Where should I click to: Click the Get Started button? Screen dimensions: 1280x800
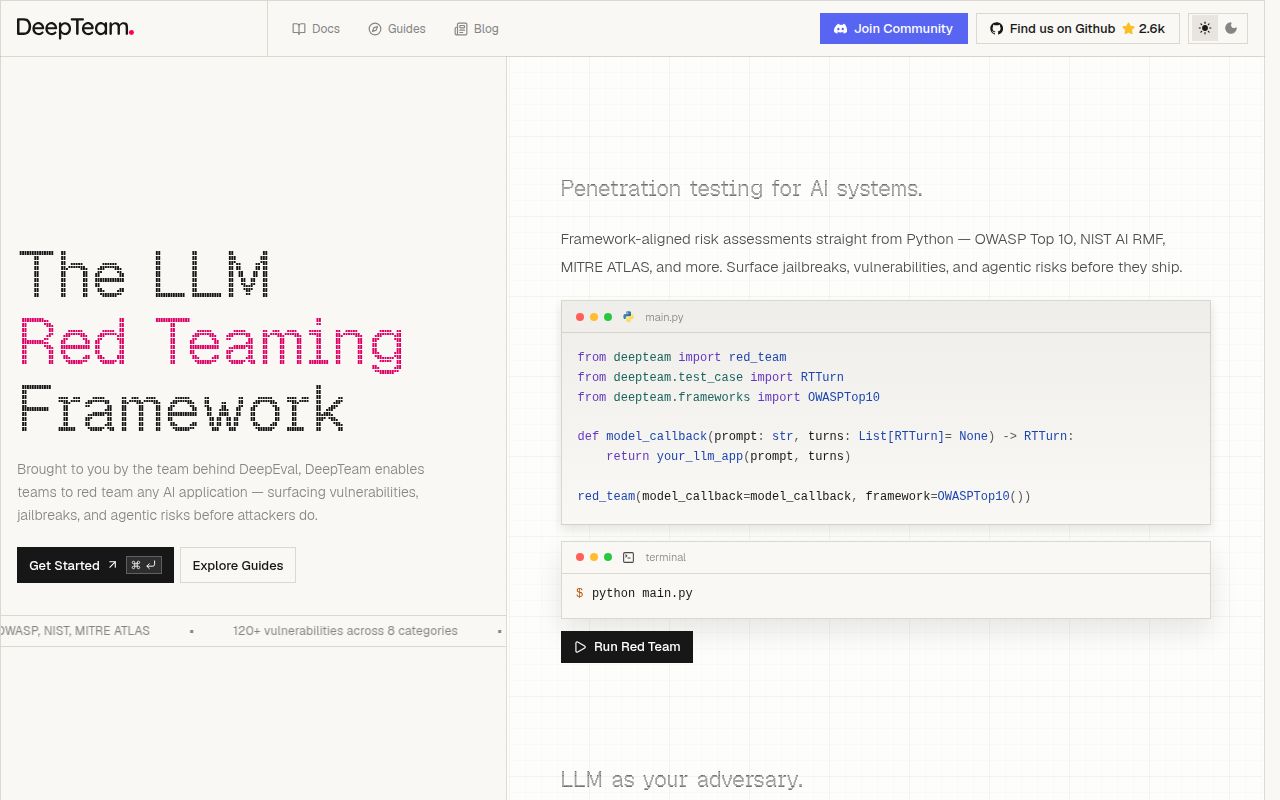95,565
